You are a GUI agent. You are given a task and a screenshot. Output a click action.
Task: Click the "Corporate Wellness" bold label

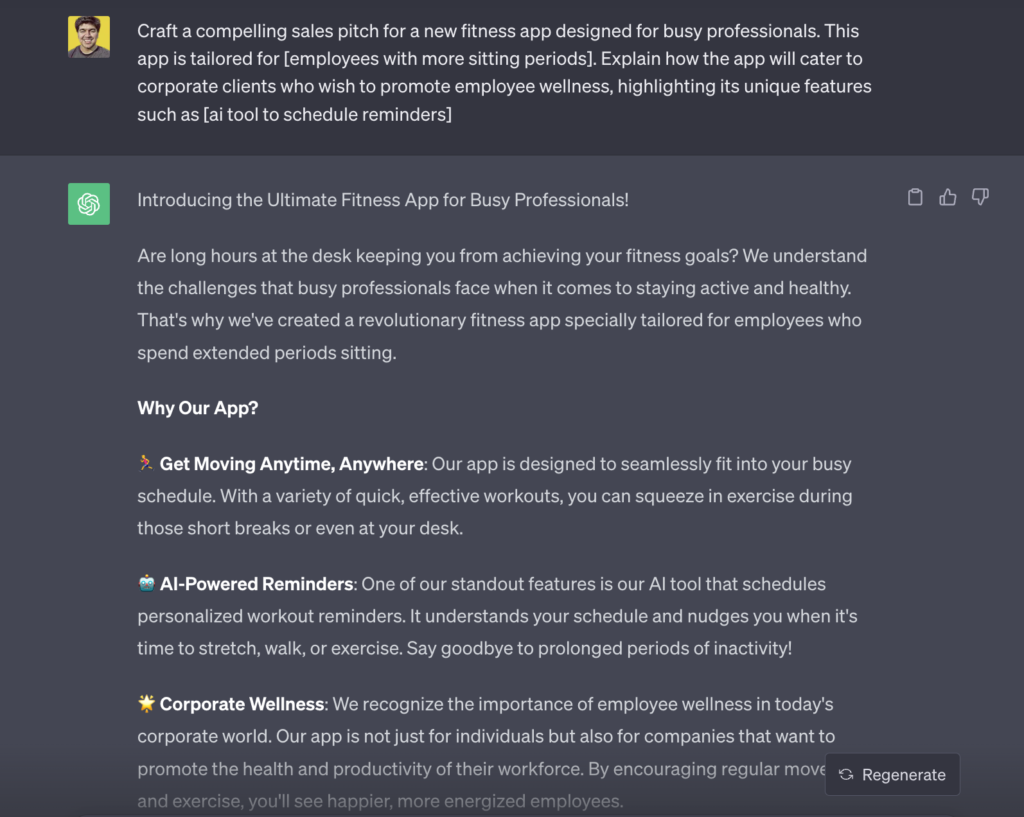pyautogui.click(x=242, y=704)
